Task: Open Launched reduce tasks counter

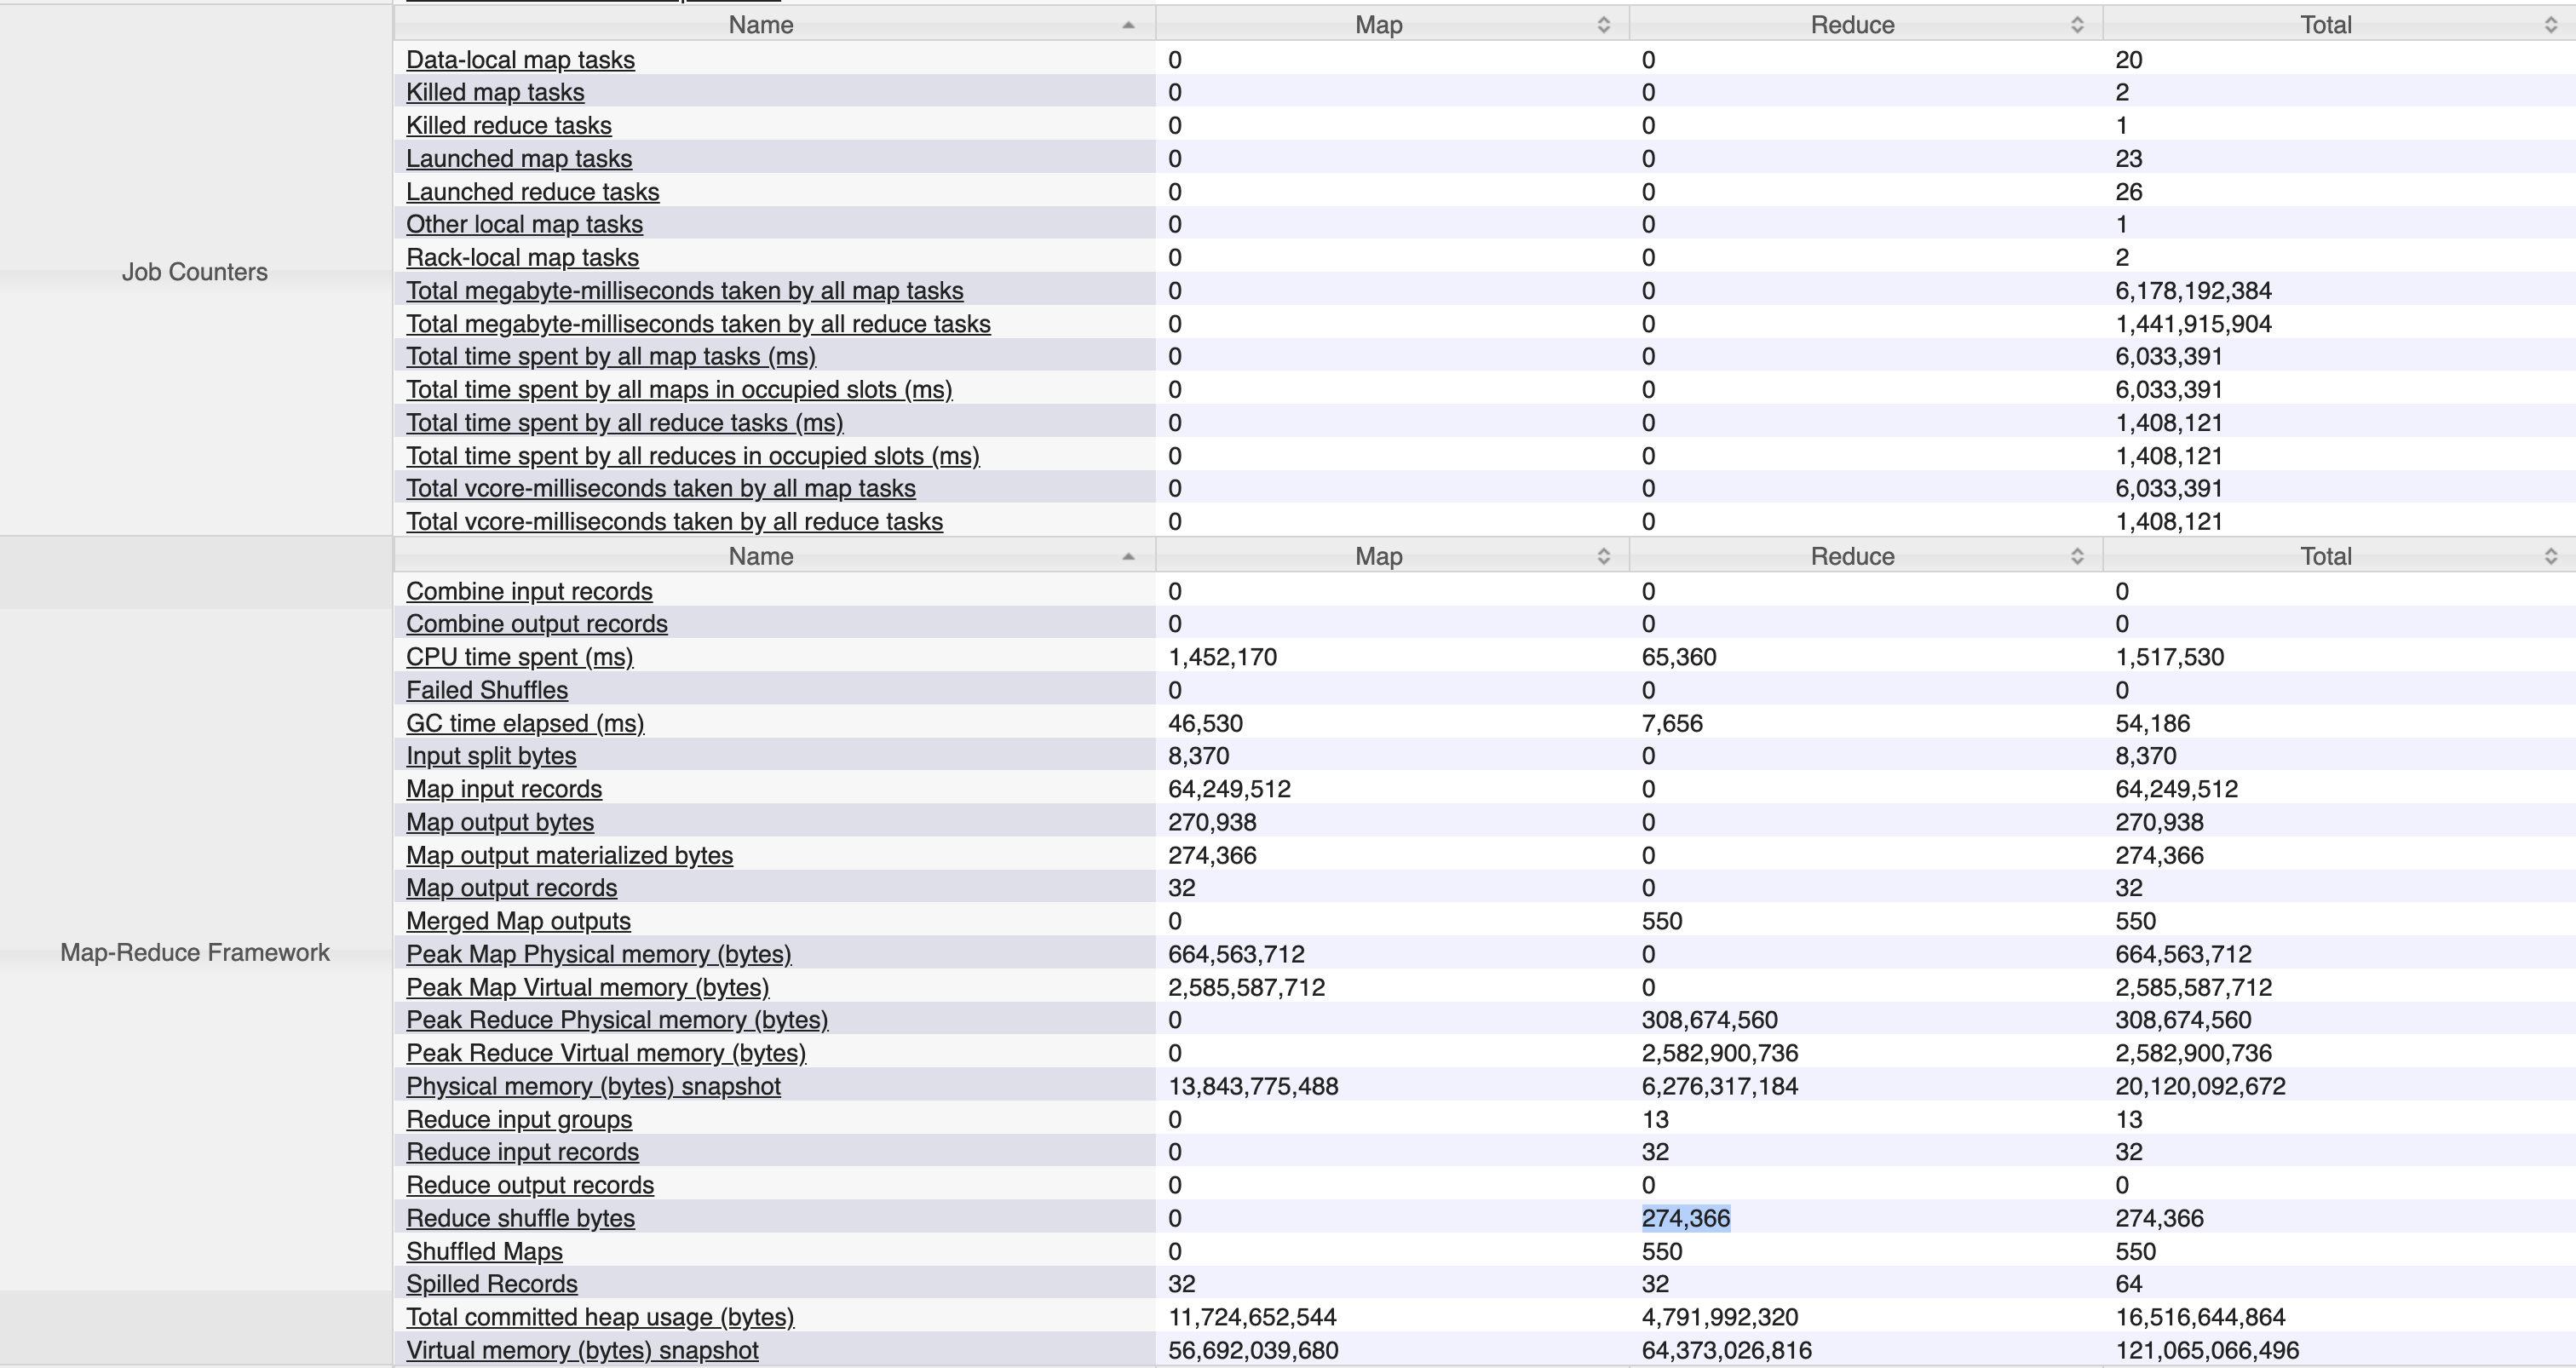Action: pyautogui.click(x=533, y=192)
